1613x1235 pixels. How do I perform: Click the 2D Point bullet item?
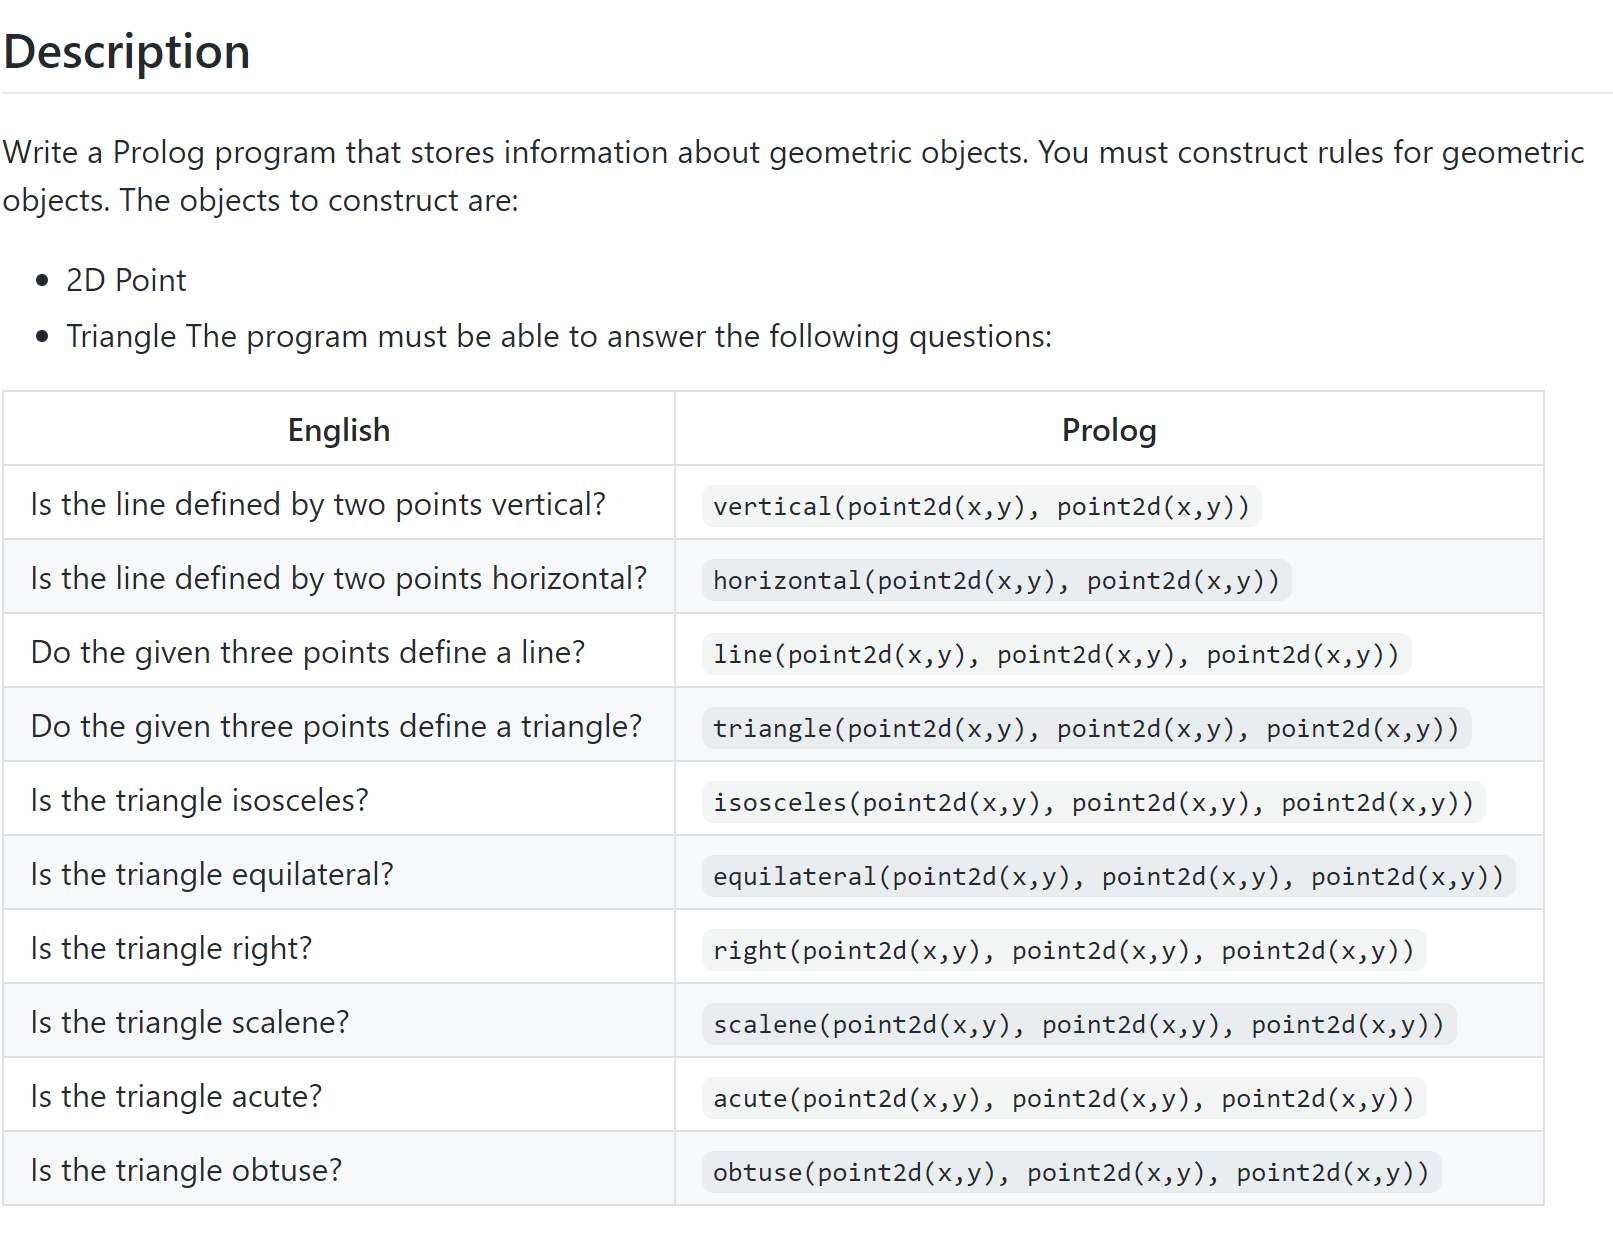126,280
